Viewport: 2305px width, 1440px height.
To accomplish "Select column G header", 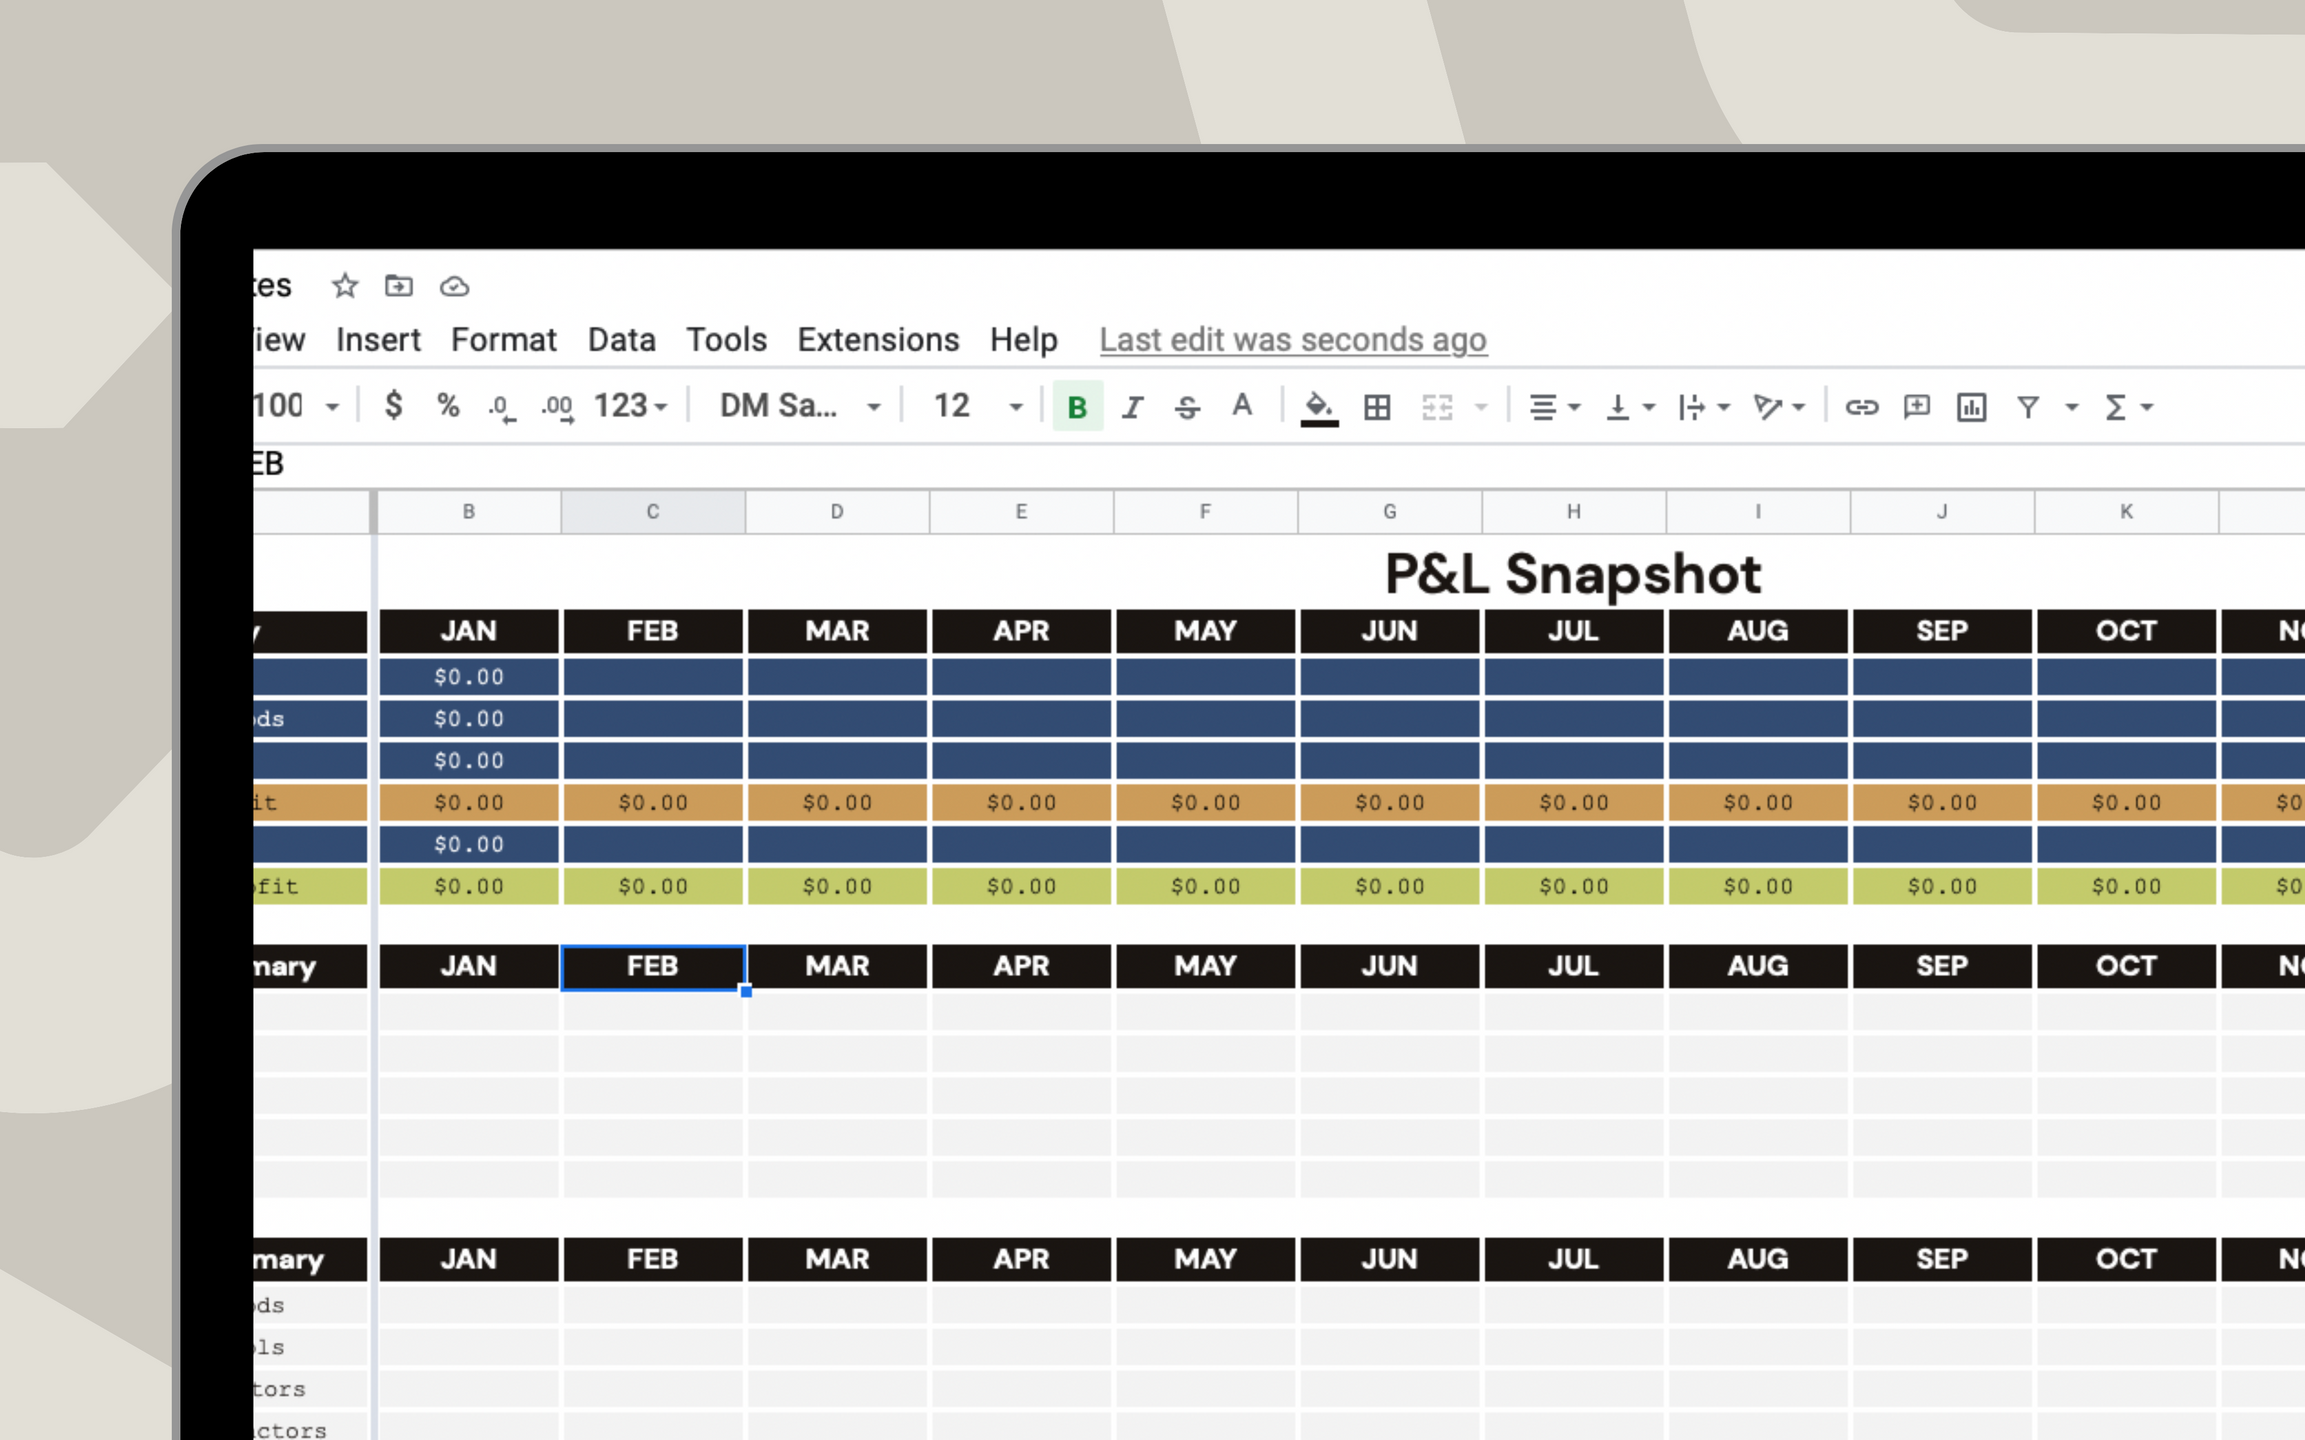I will (1389, 512).
